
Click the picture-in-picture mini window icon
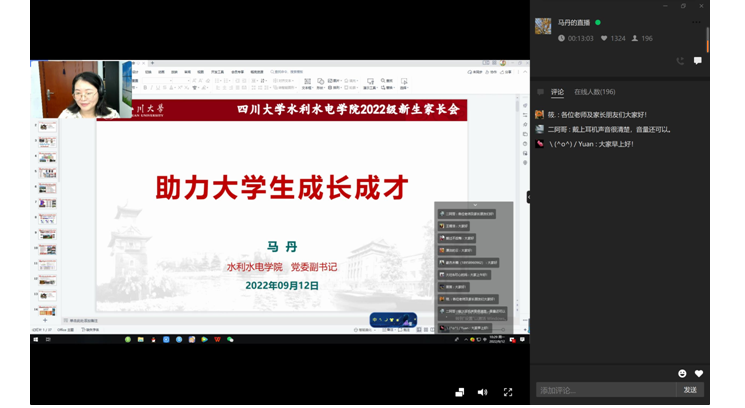tap(459, 392)
